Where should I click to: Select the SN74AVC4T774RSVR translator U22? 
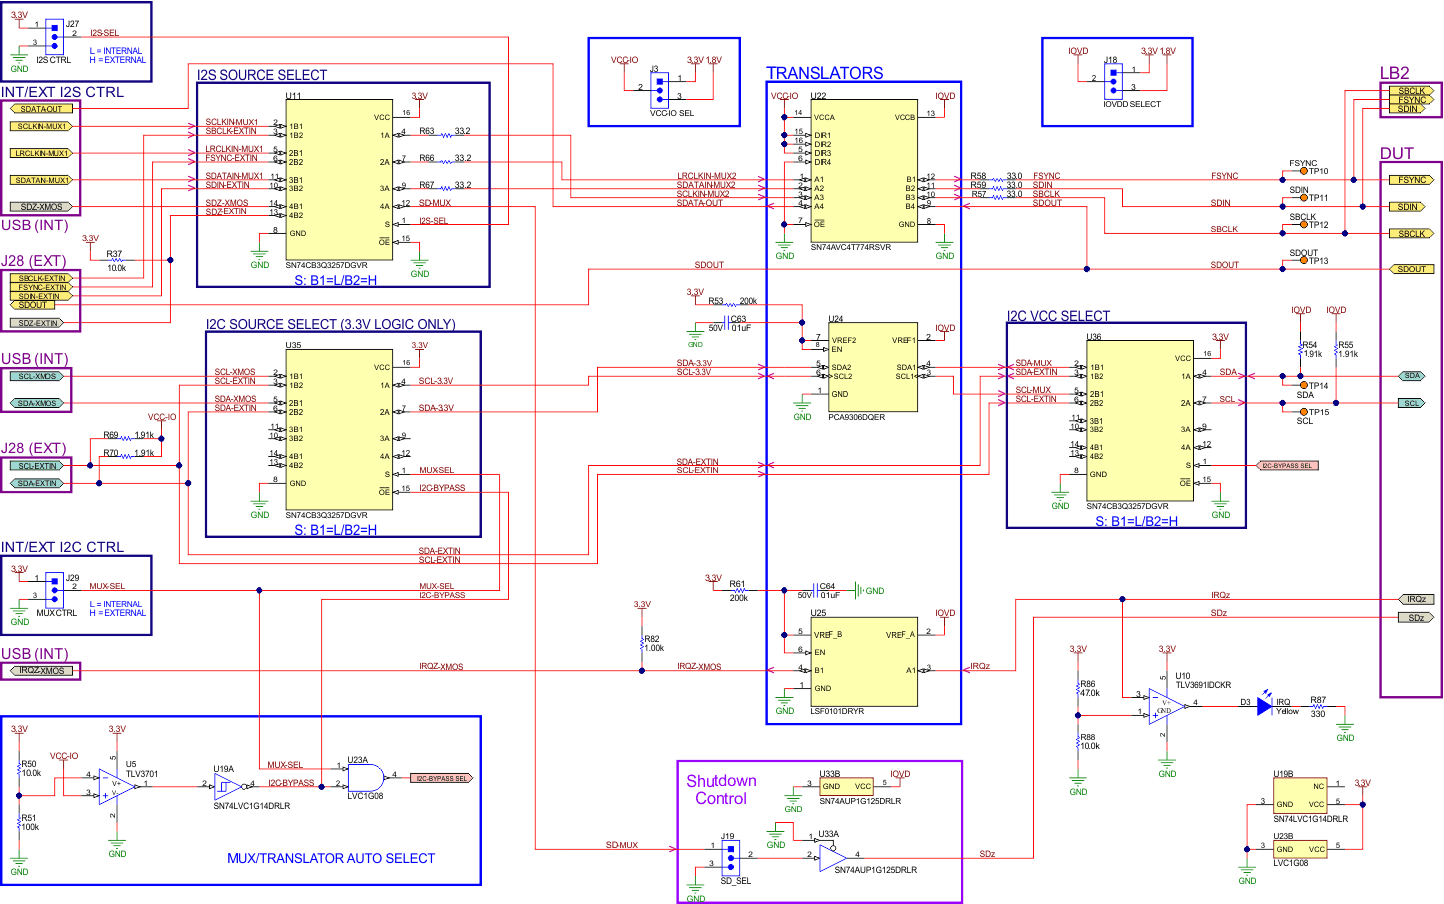pos(862,170)
